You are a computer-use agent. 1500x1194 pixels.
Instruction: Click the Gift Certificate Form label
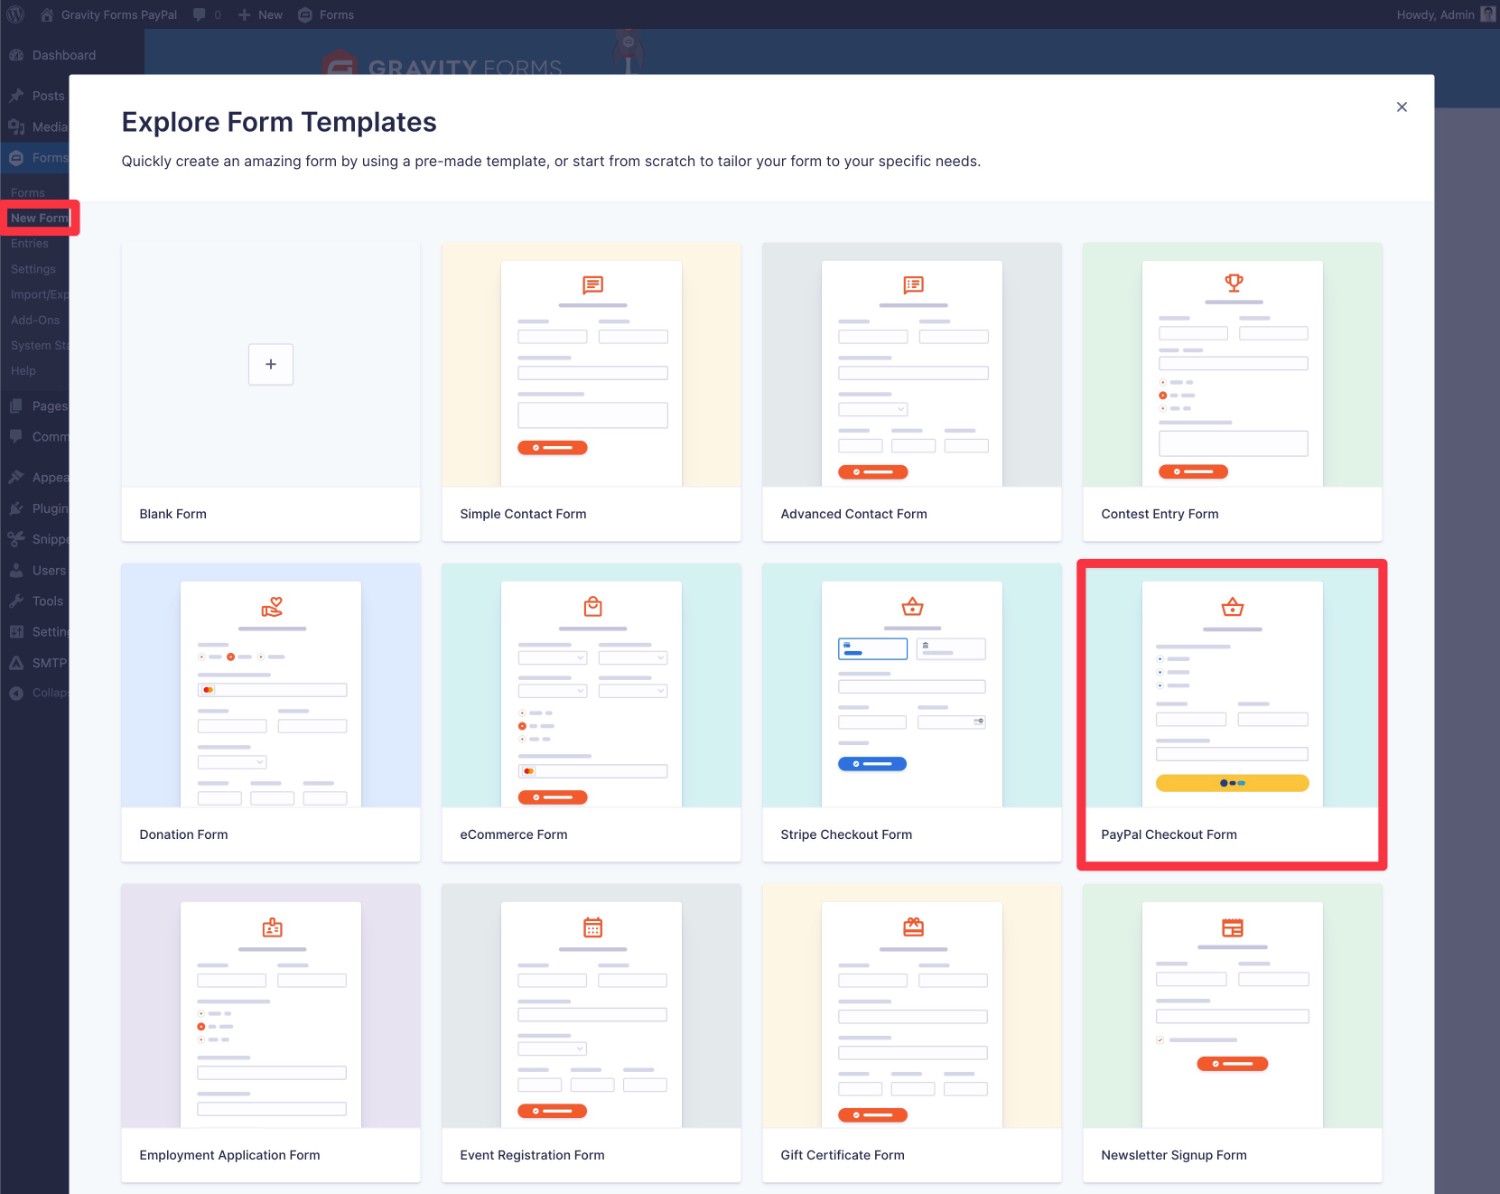tap(843, 1155)
